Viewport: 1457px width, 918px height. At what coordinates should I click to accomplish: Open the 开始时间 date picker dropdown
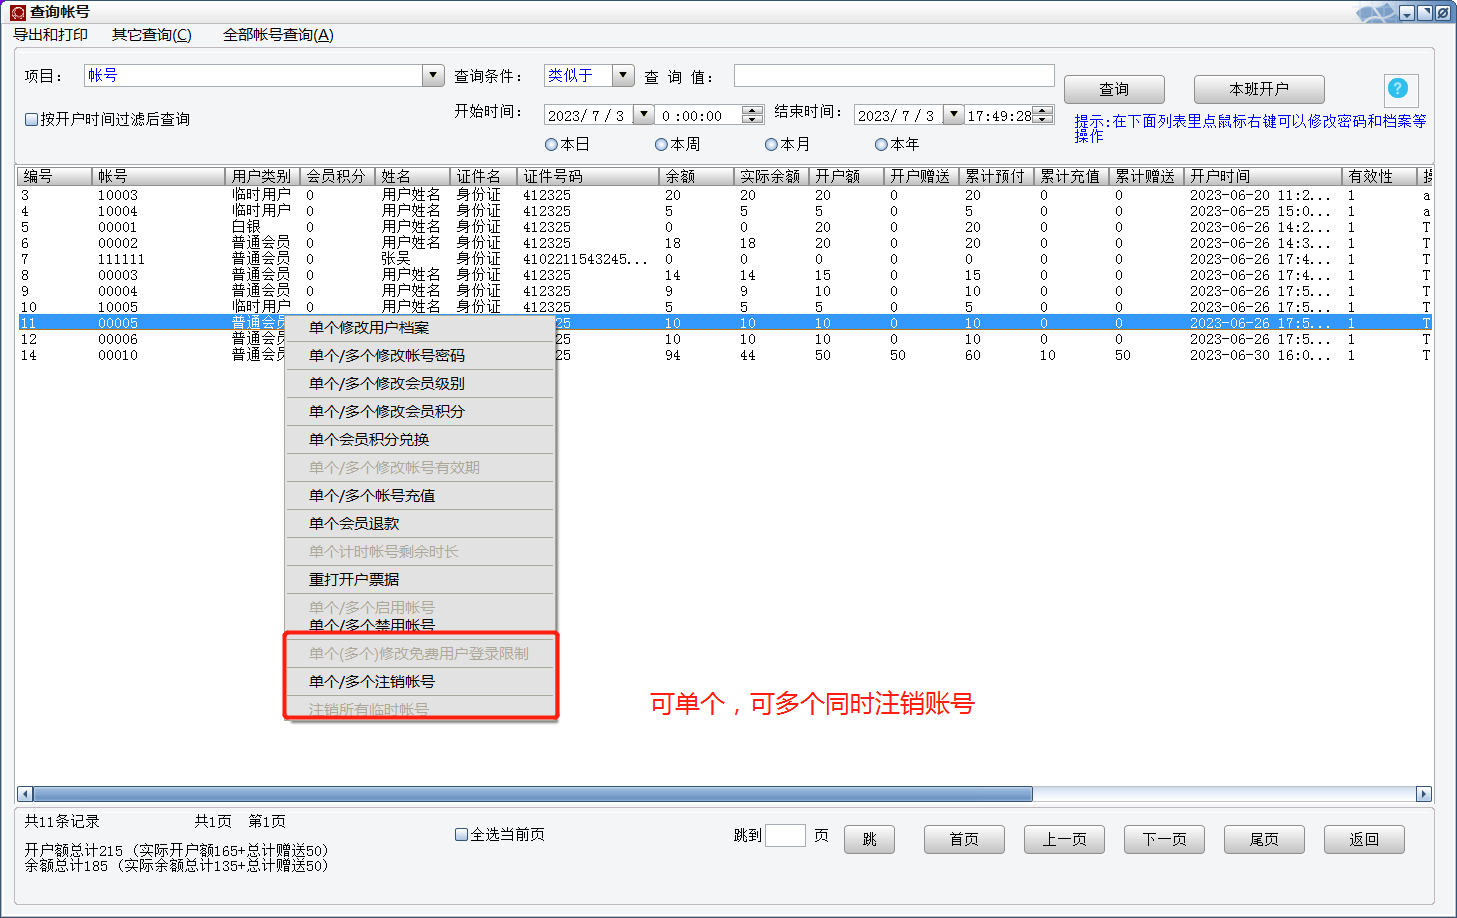click(x=643, y=115)
